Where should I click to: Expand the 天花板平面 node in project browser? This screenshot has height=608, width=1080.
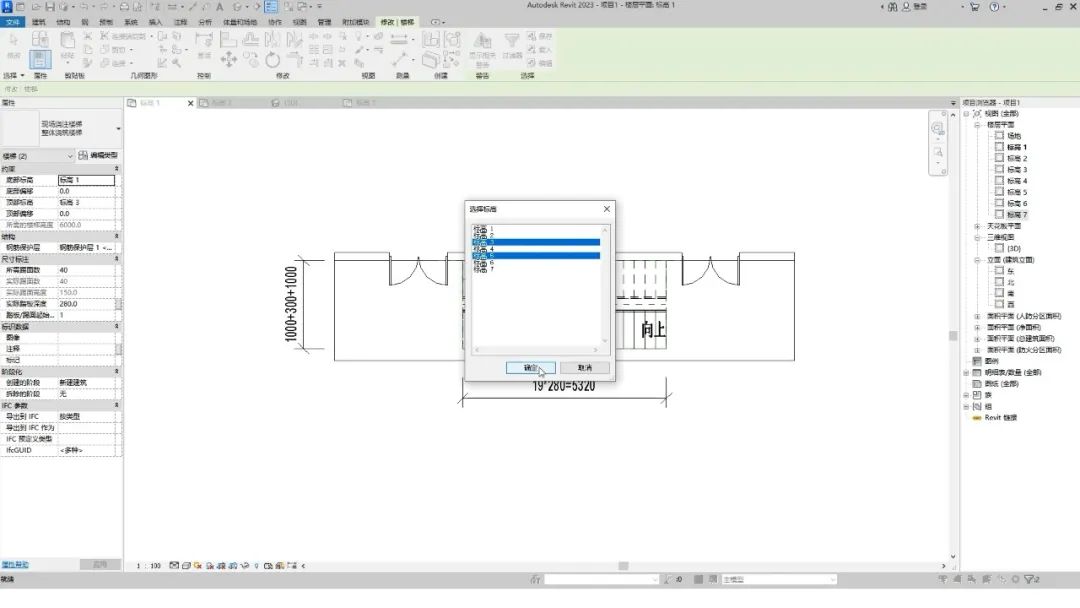click(977, 227)
